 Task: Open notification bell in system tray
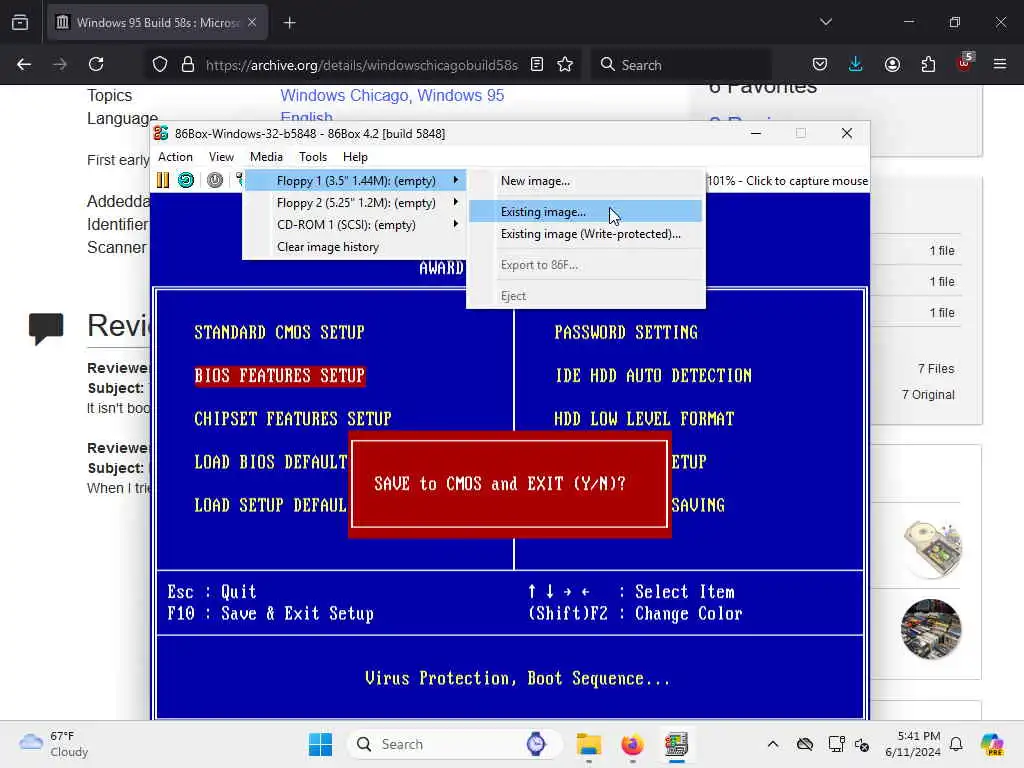pos(956,744)
